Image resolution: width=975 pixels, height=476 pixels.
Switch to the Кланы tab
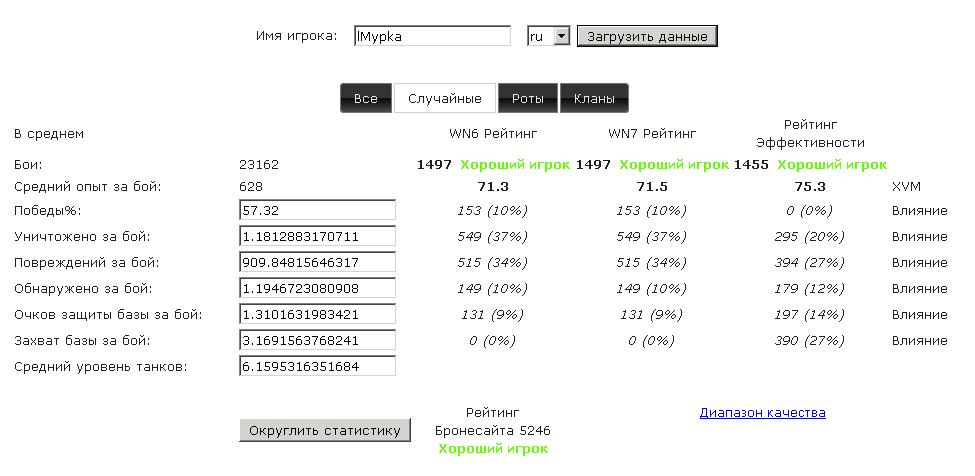(594, 98)
